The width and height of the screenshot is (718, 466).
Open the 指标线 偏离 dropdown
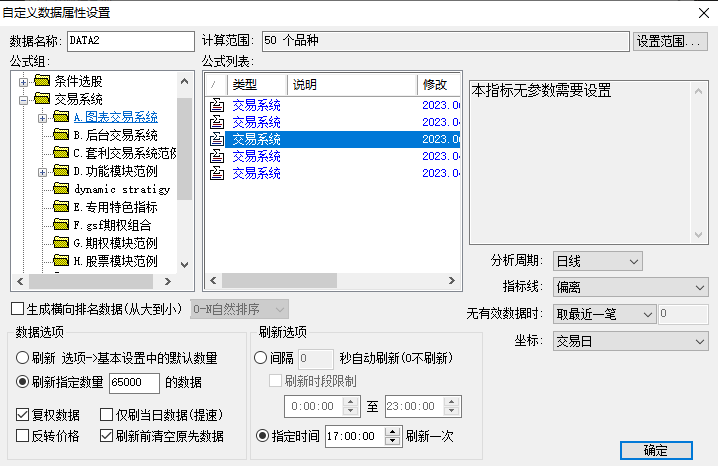pyautogui.click(x=631, y=287)
